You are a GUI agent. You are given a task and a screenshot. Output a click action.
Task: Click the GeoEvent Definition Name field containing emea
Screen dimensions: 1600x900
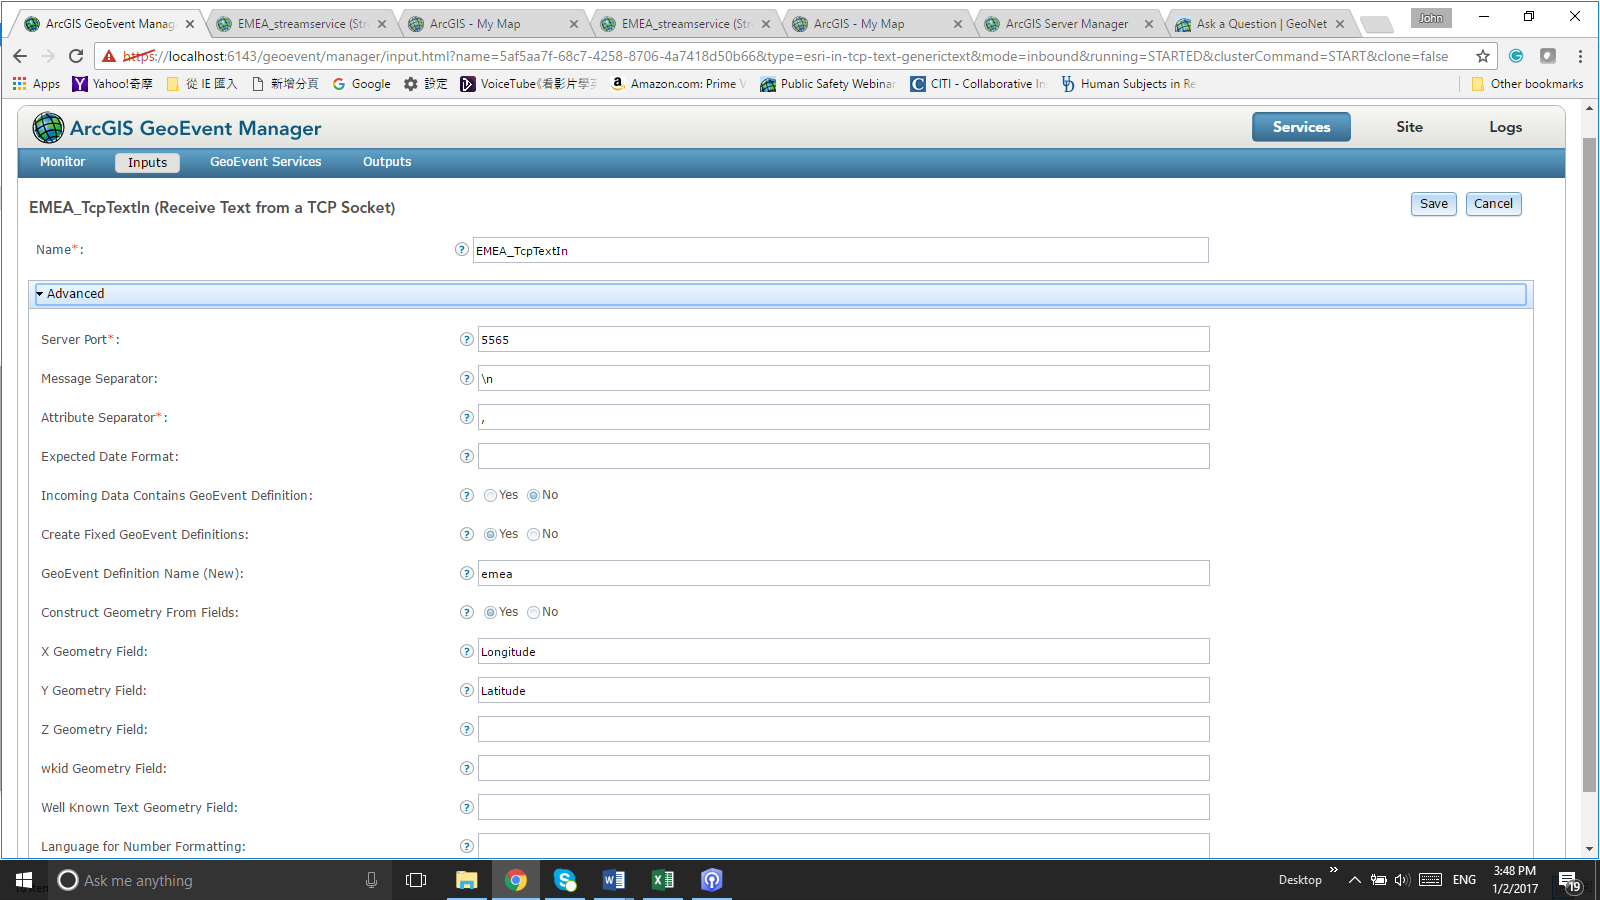[x=844, y=574]
